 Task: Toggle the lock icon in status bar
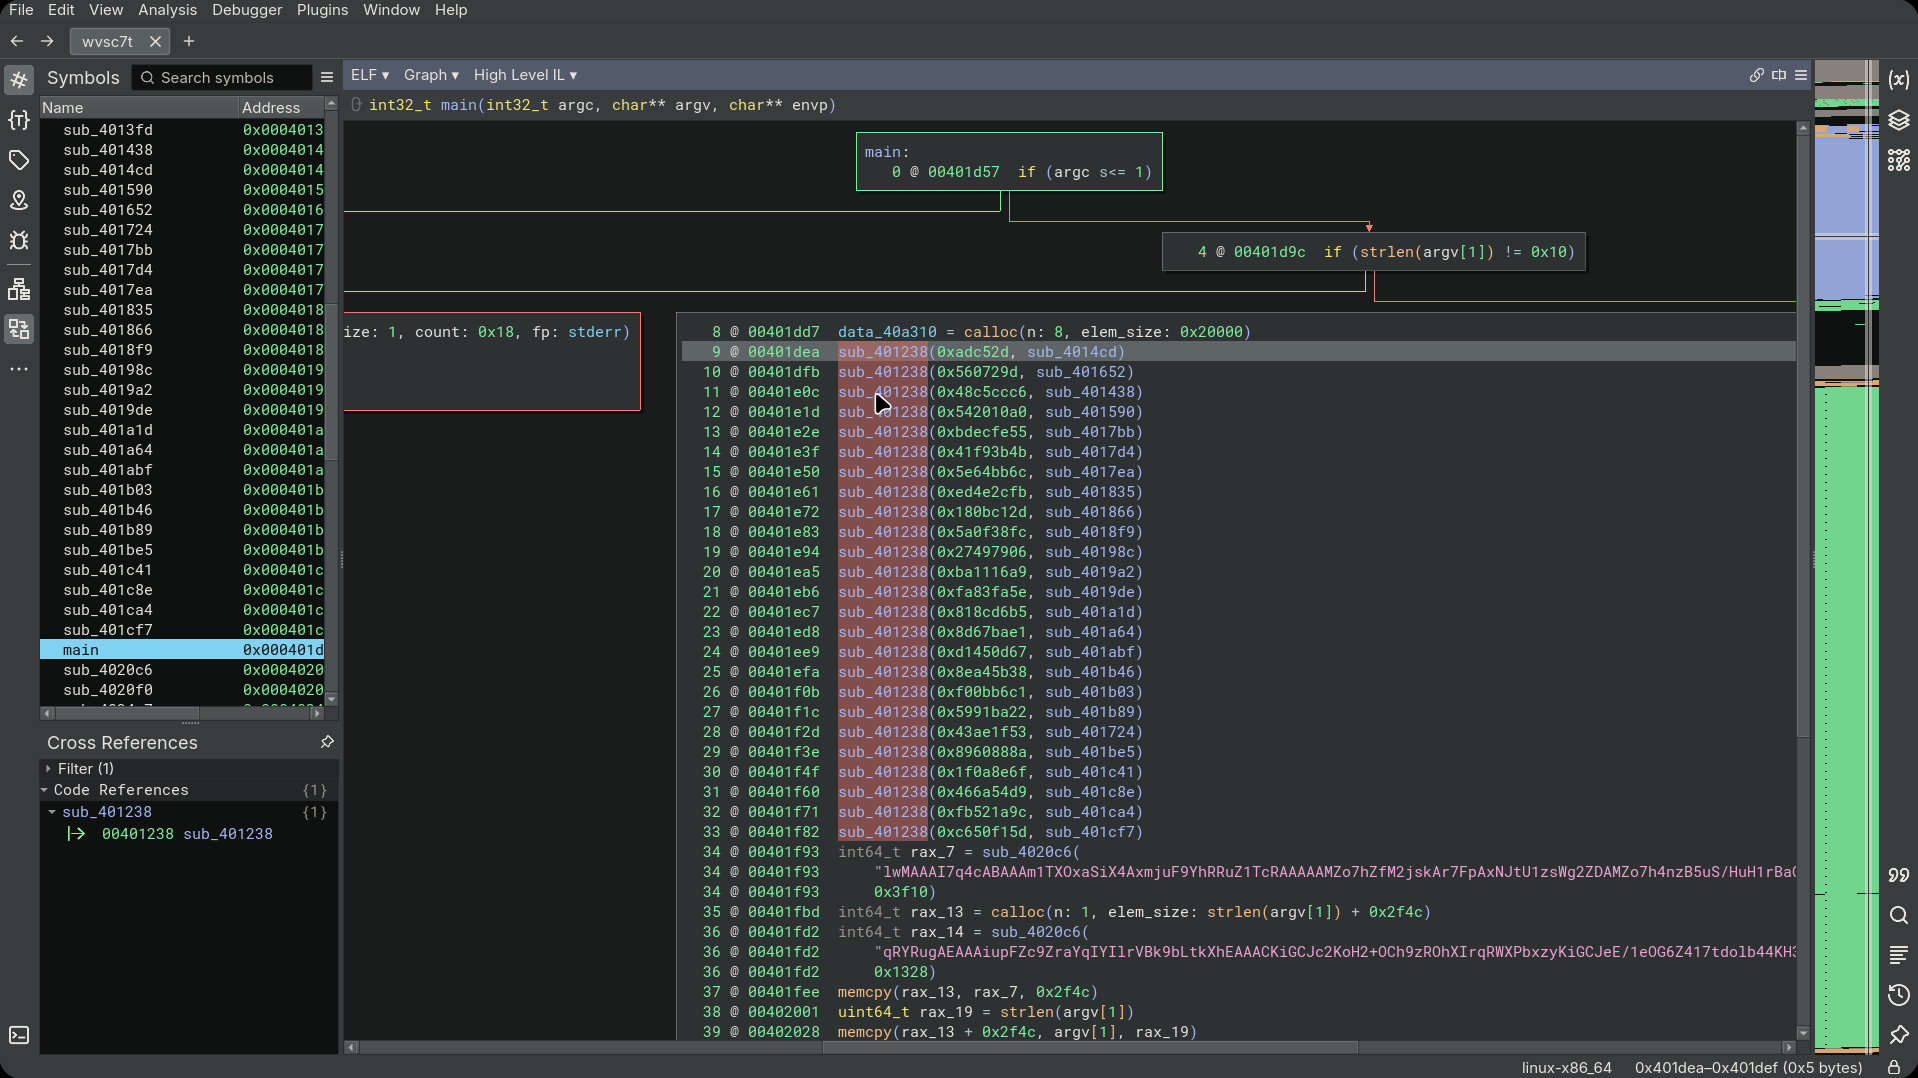coord(1893,1067)
